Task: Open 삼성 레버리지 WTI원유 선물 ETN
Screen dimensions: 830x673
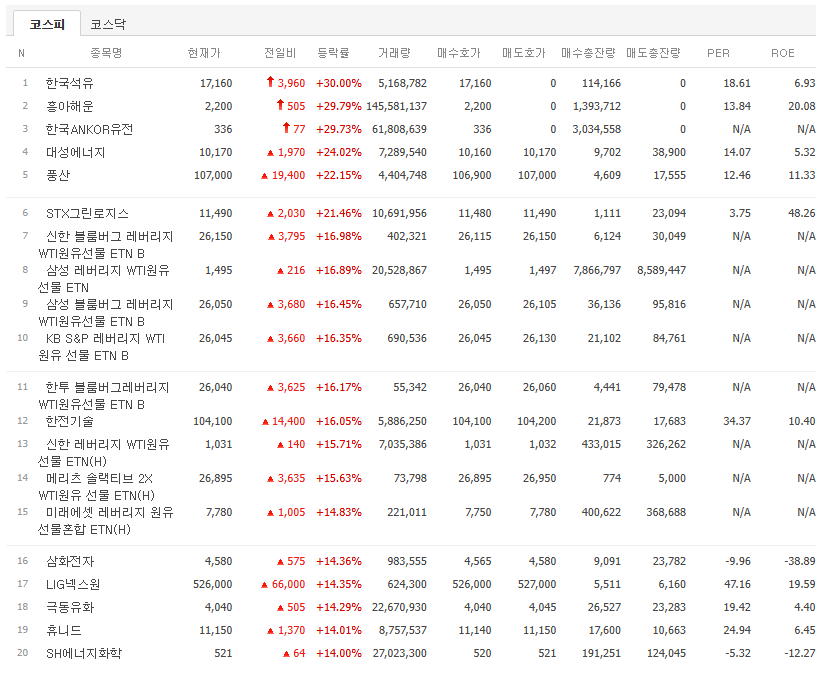Action: (x=104, y=279)
